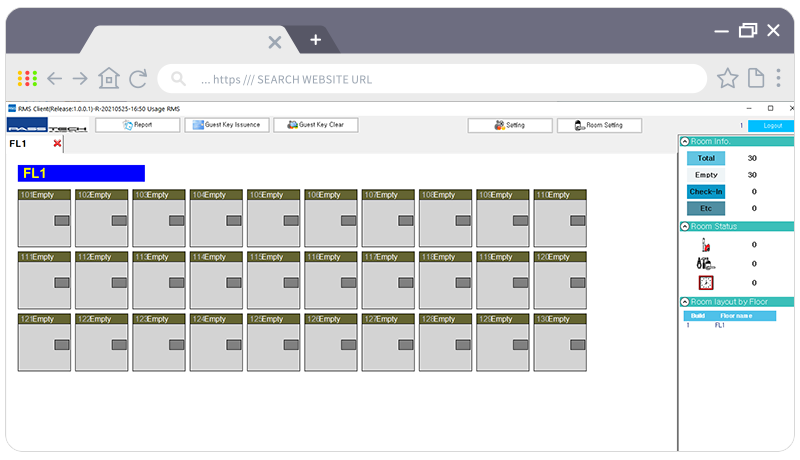Click Guest Key Issuence button
Image resolution: width=800 pixels, height=460 pixels.
click(227, 125)
